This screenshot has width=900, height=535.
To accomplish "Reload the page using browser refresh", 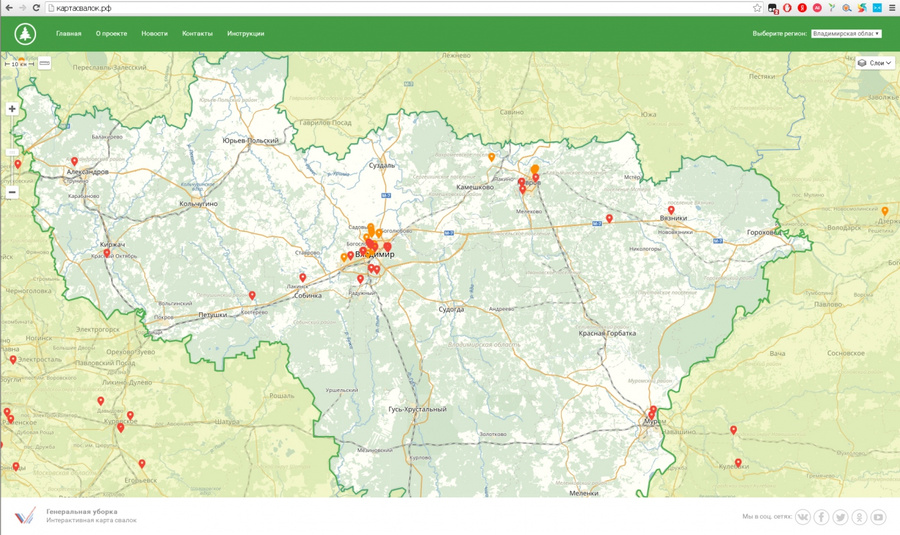I will click(x=37, y=8).
